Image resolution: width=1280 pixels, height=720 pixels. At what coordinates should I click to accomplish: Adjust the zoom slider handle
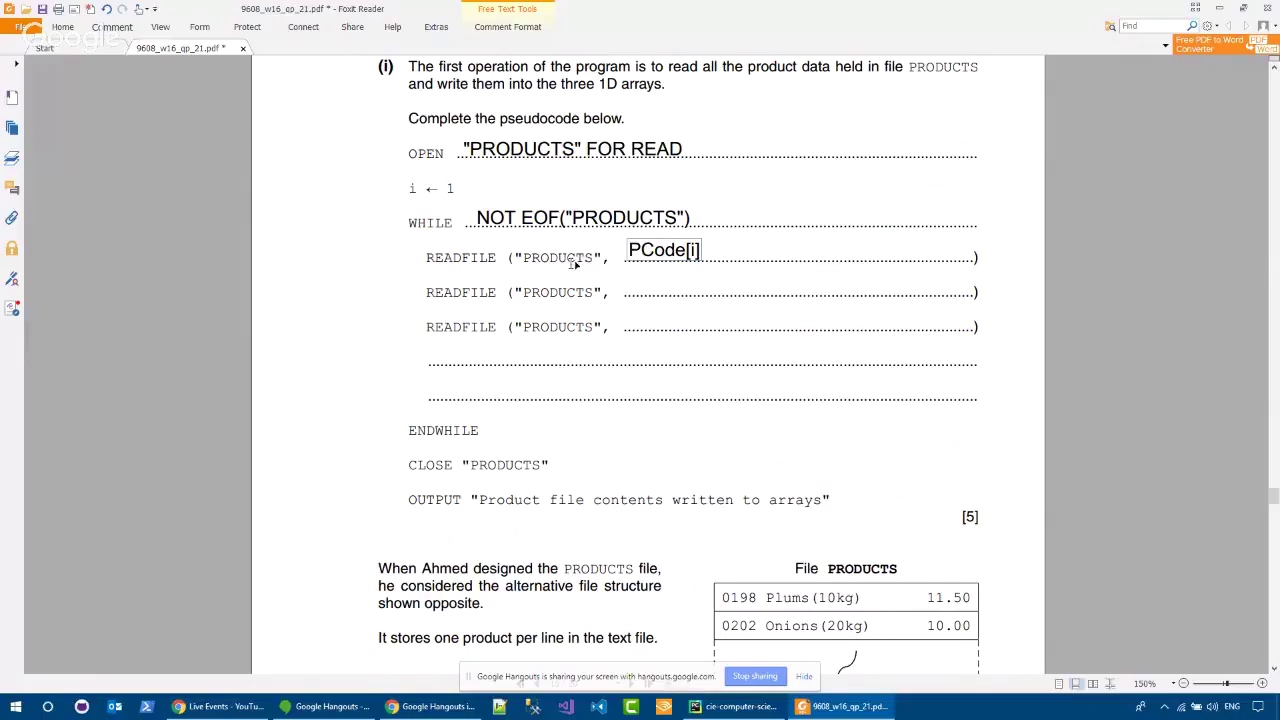(1226, 684)
